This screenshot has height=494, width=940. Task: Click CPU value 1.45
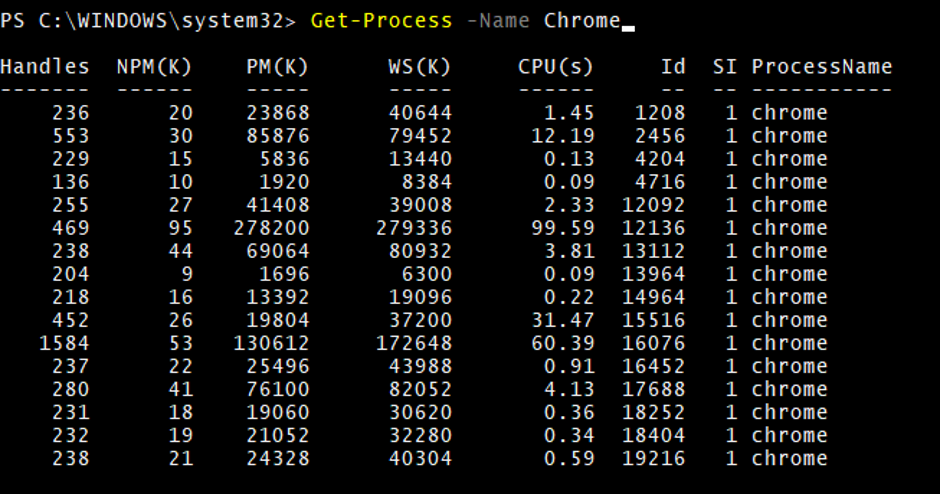[569, 113]
